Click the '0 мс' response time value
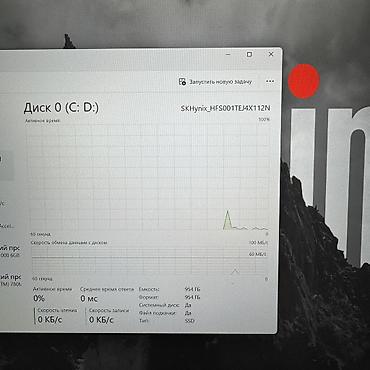 pos(89,299)
